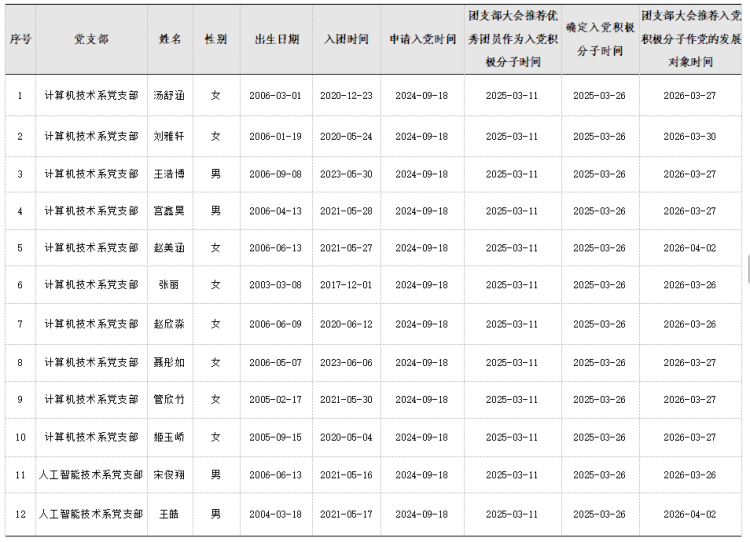Viewport: 750px width, 542px height.
Task: Click name cell 王浩博
Action: point(169,174)
